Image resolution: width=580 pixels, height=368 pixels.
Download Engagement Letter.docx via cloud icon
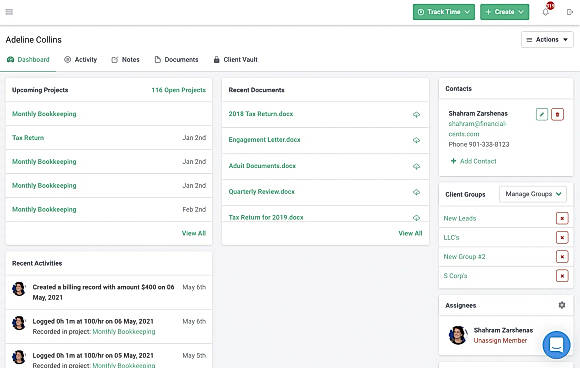[x=416, y=140]
